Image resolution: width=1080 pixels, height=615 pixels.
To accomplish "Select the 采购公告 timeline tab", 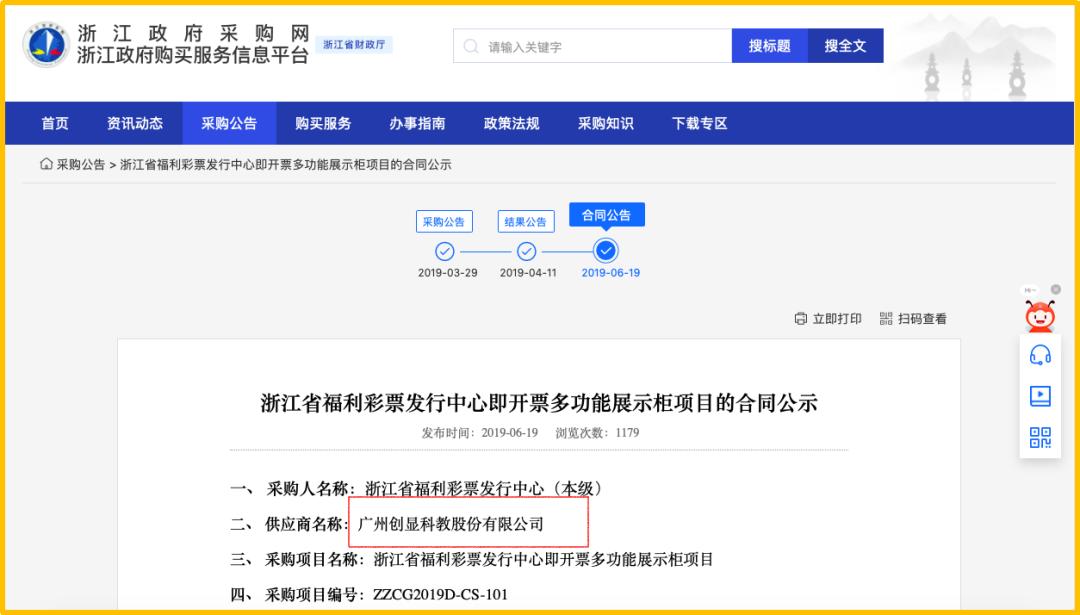I will click(444, 221).
